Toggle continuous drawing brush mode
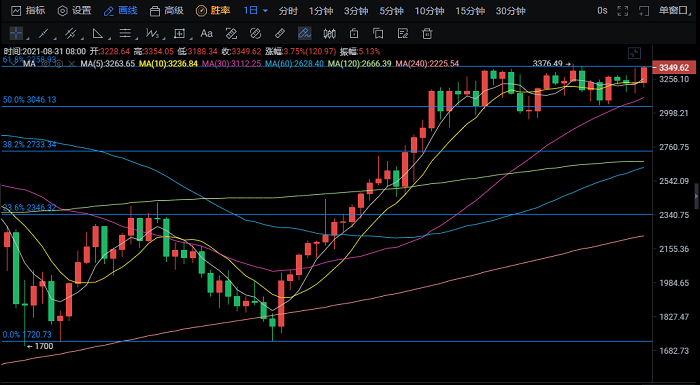700x385 pixels. (304, 33)
